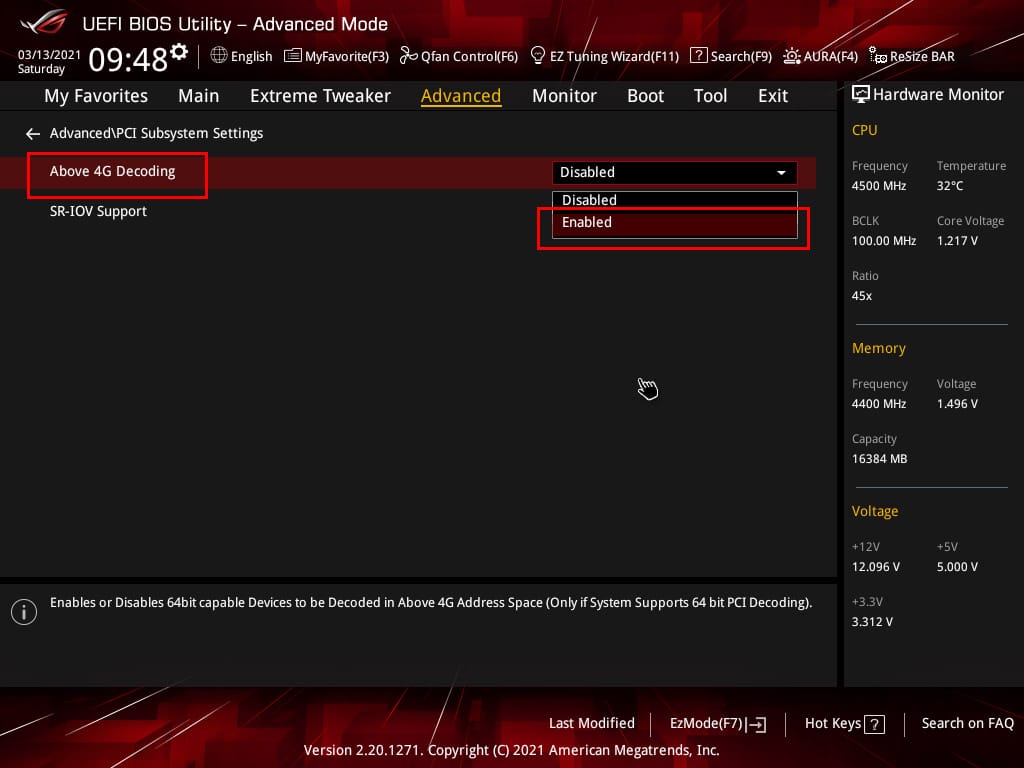Click the 03/13/2021 date
Image resolution: width=1024 pixels, height=768 pixels.
pos(49,54)
